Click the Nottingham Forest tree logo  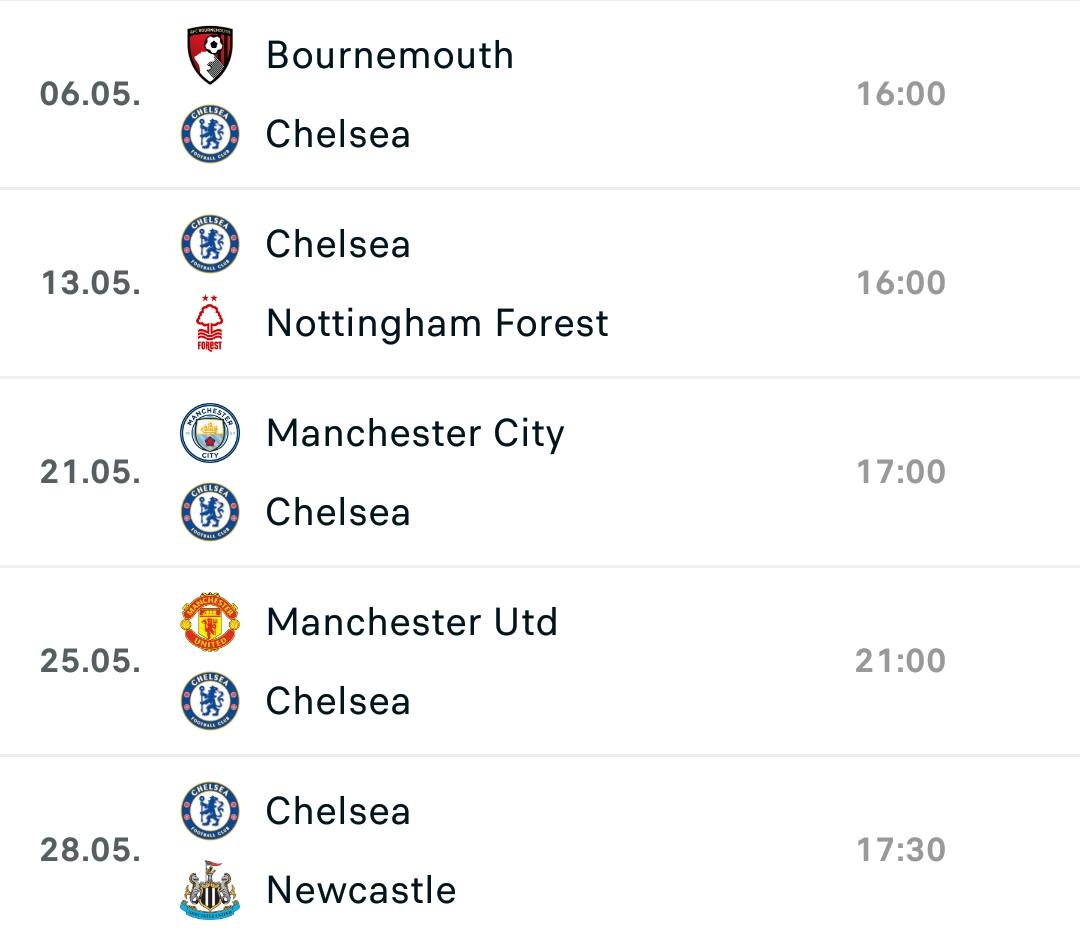pos(209,323)
